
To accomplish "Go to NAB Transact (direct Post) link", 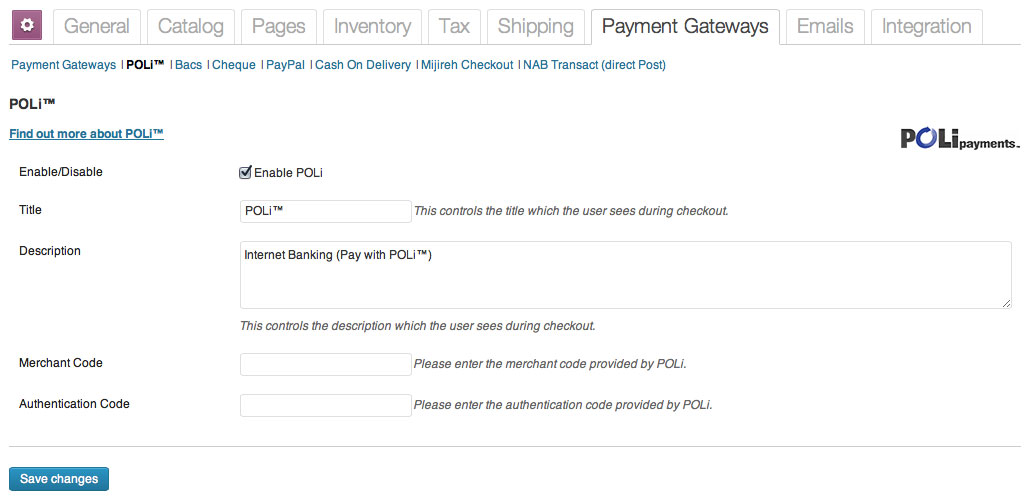I will (594, 65).
